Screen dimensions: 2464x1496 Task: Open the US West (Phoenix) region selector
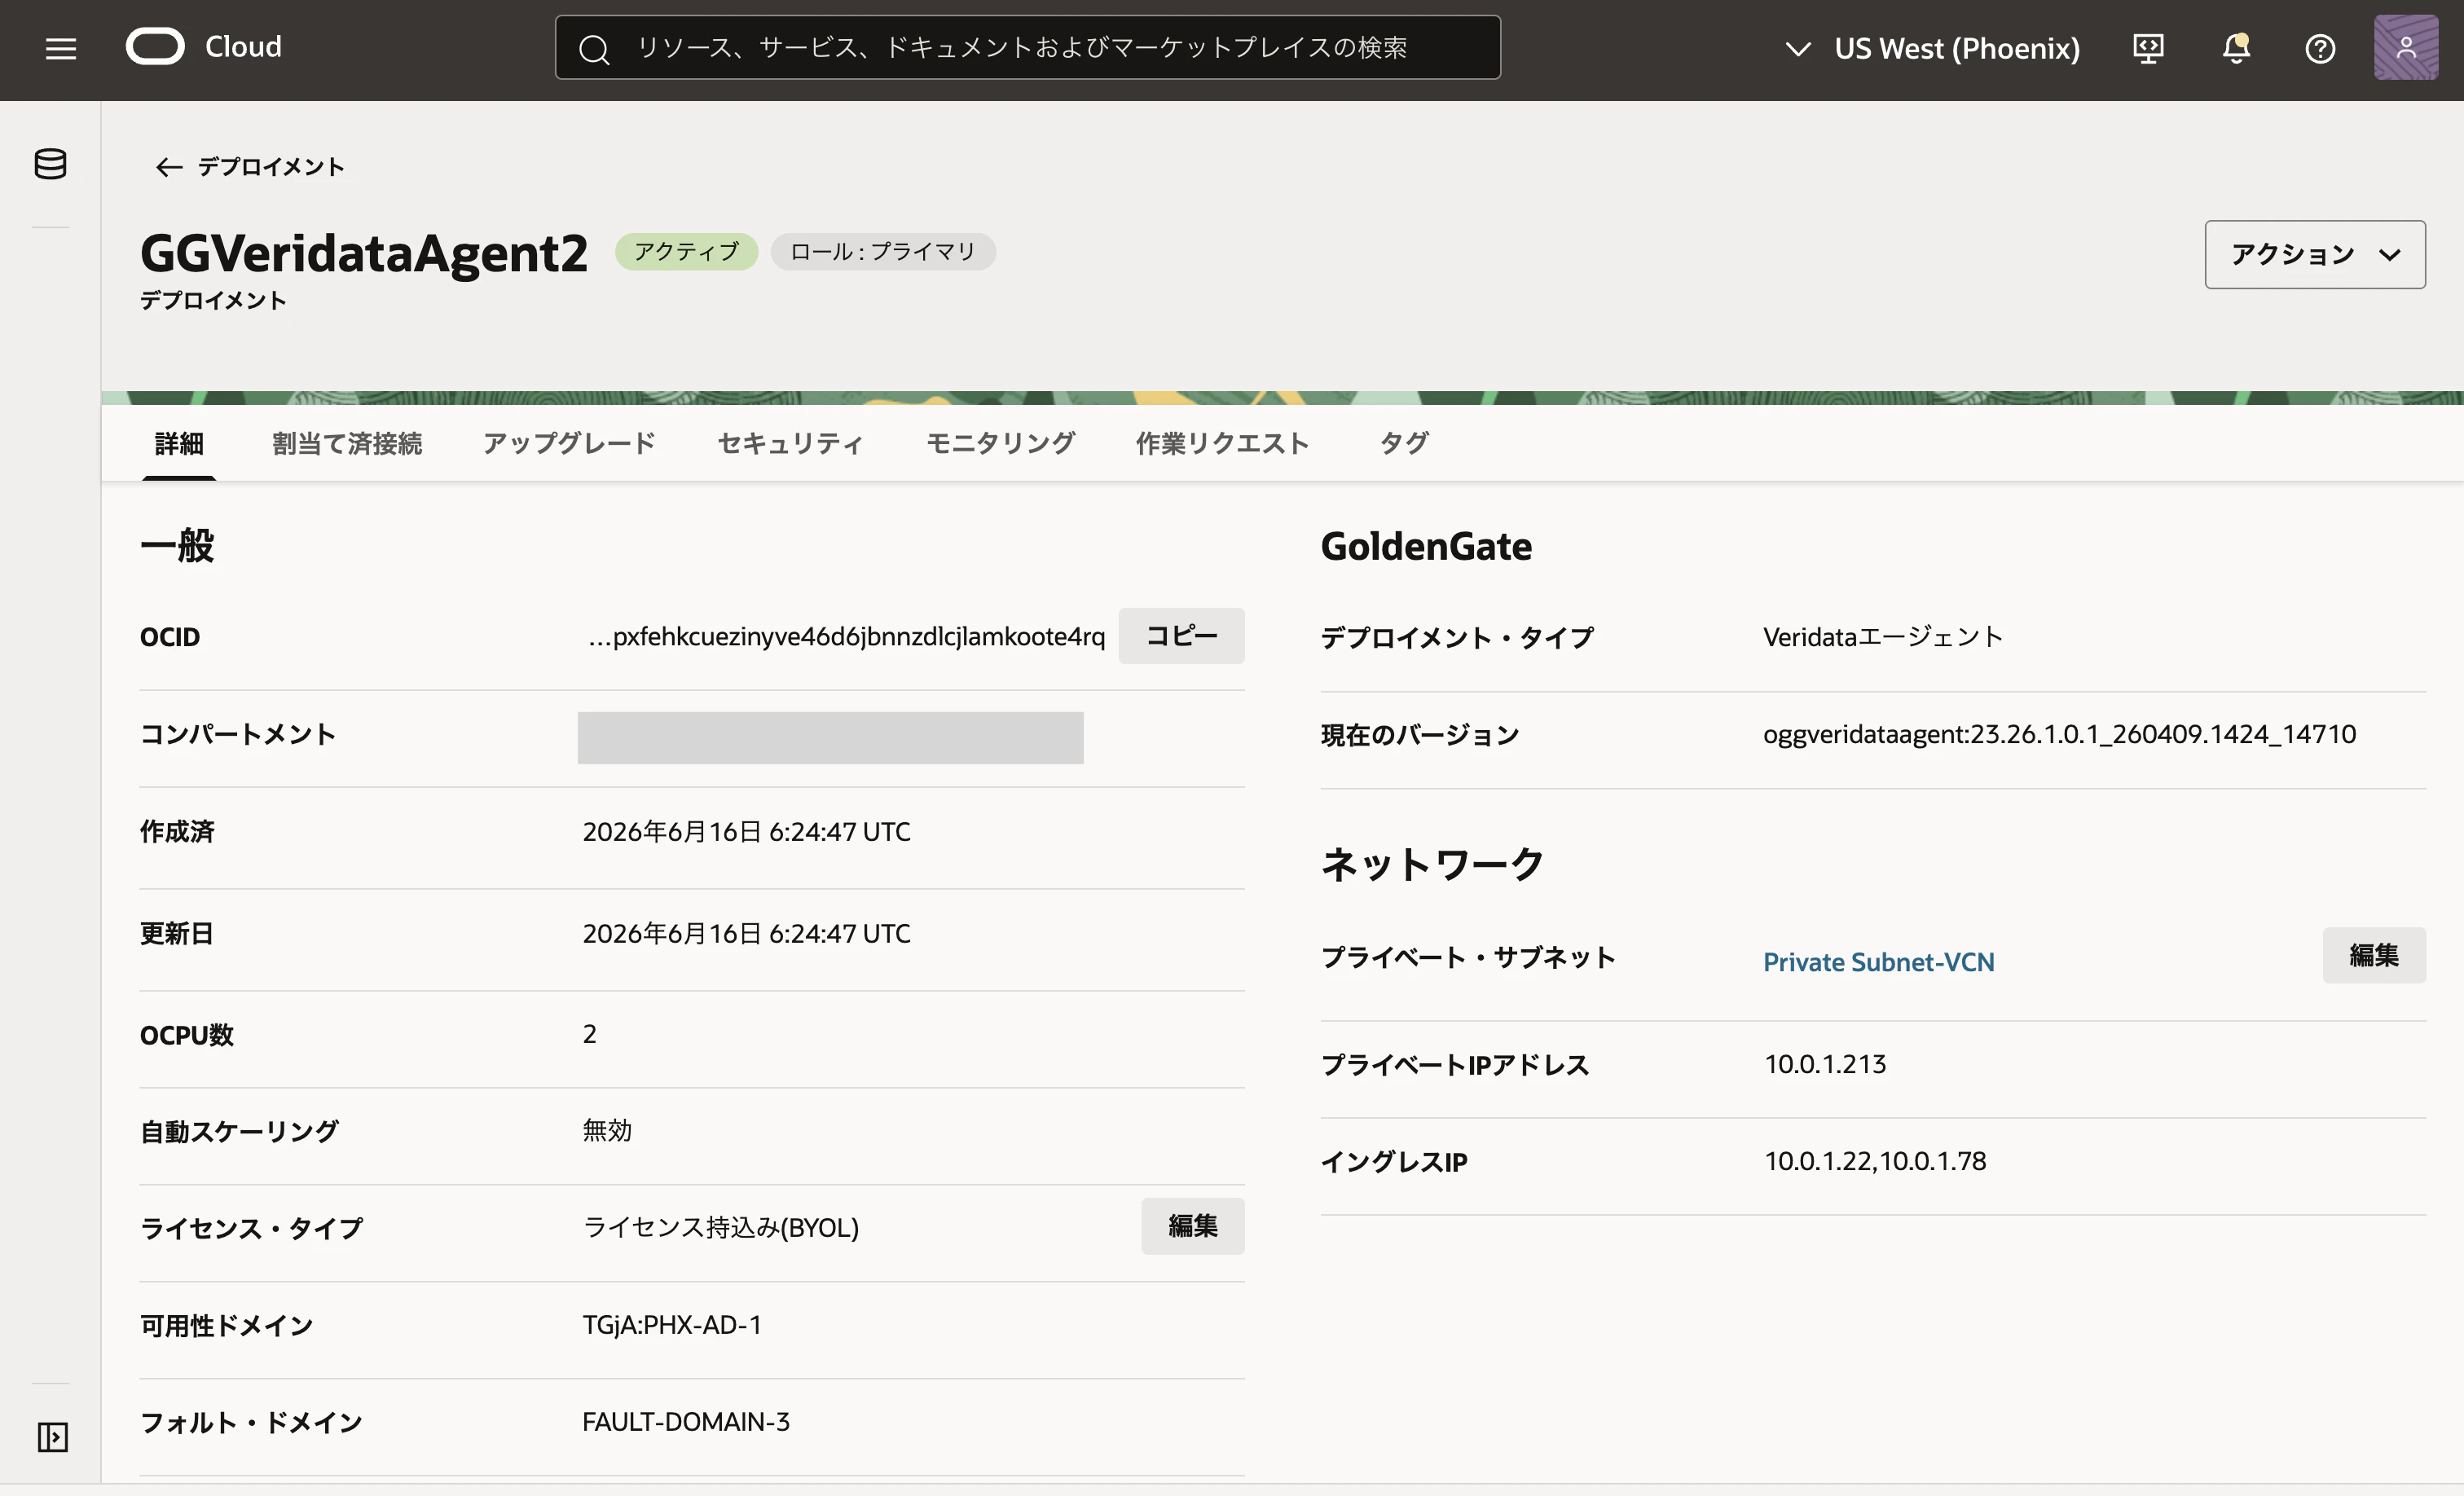click(x=1932, y=48)
